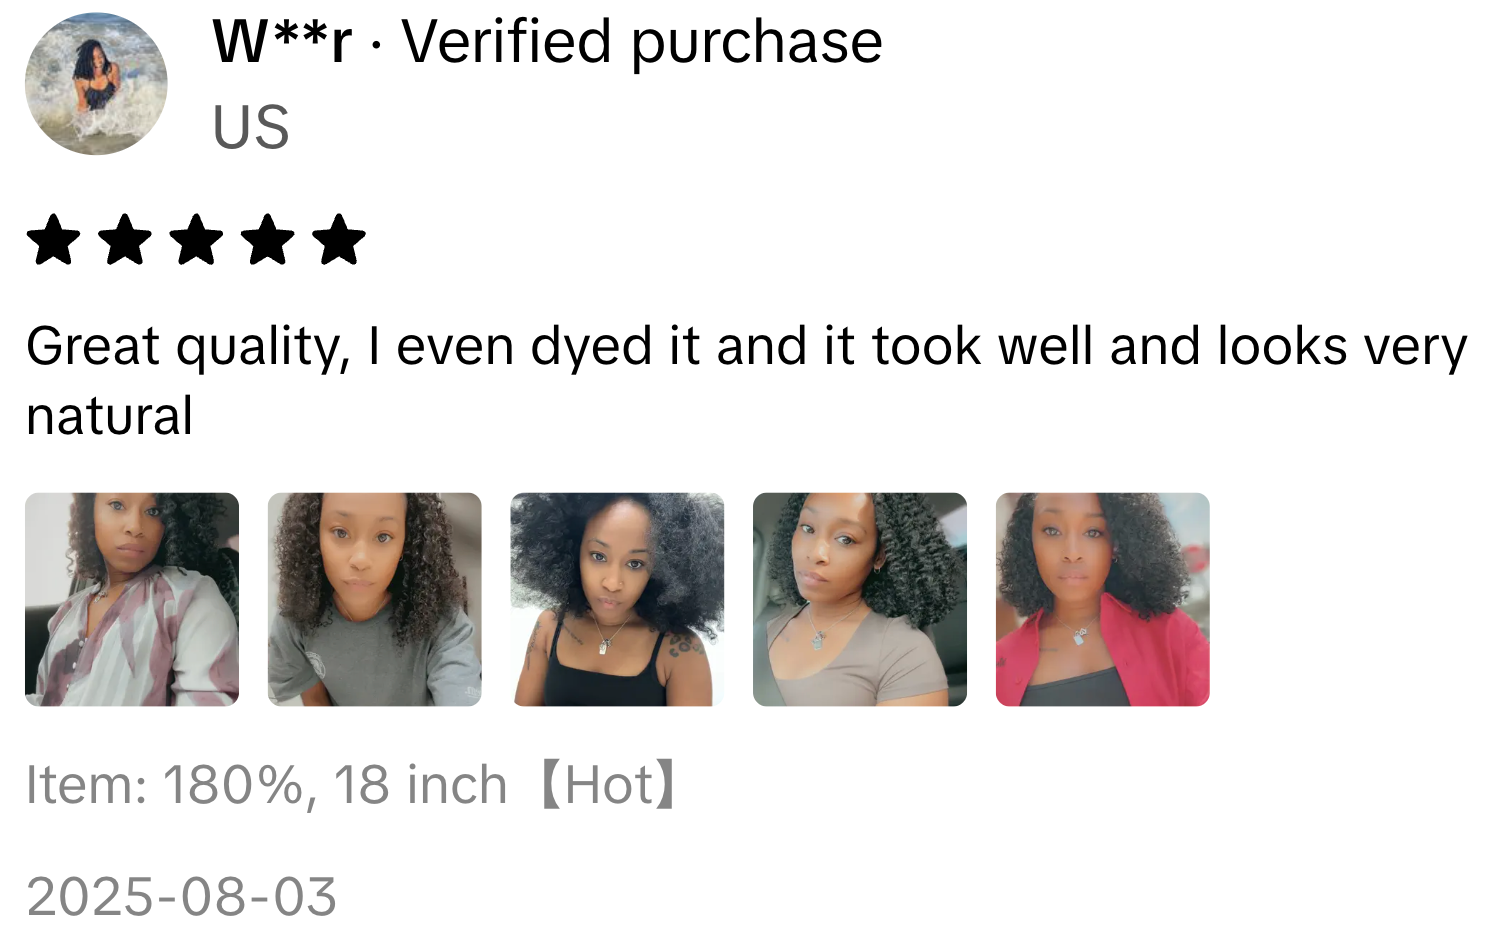Click the word 'natural' in review
This screenshot has width=1502, height=952.
tap(110, 416)
